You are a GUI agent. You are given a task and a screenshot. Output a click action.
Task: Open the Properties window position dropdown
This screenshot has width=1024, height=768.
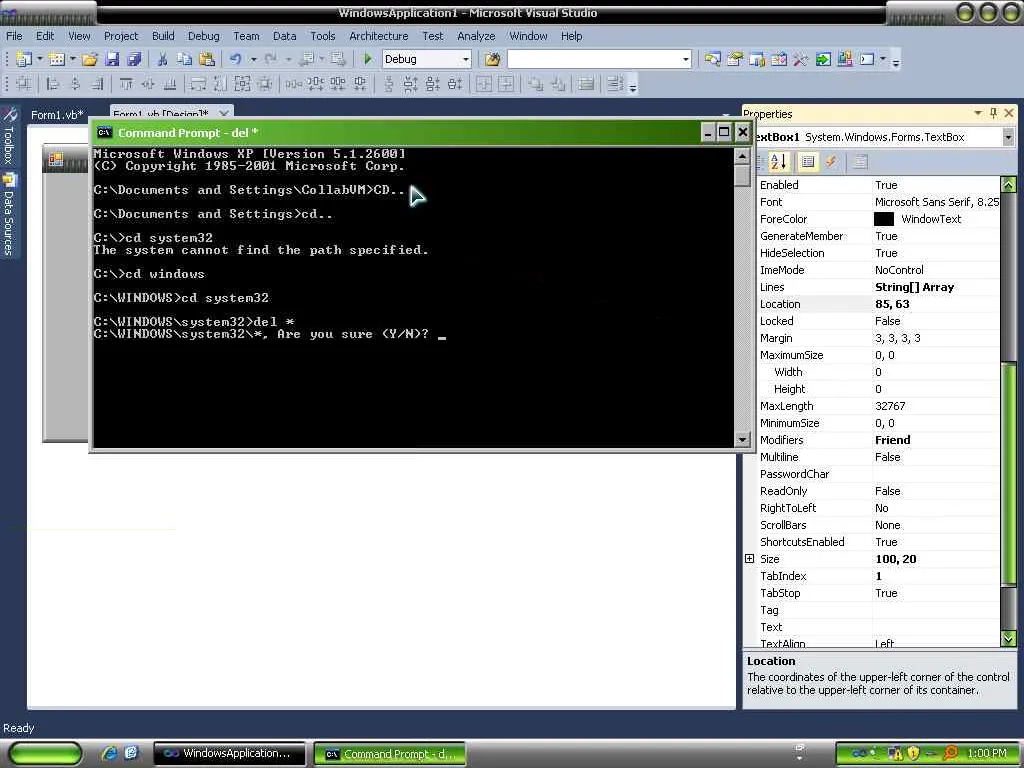[x=978, y=113]
